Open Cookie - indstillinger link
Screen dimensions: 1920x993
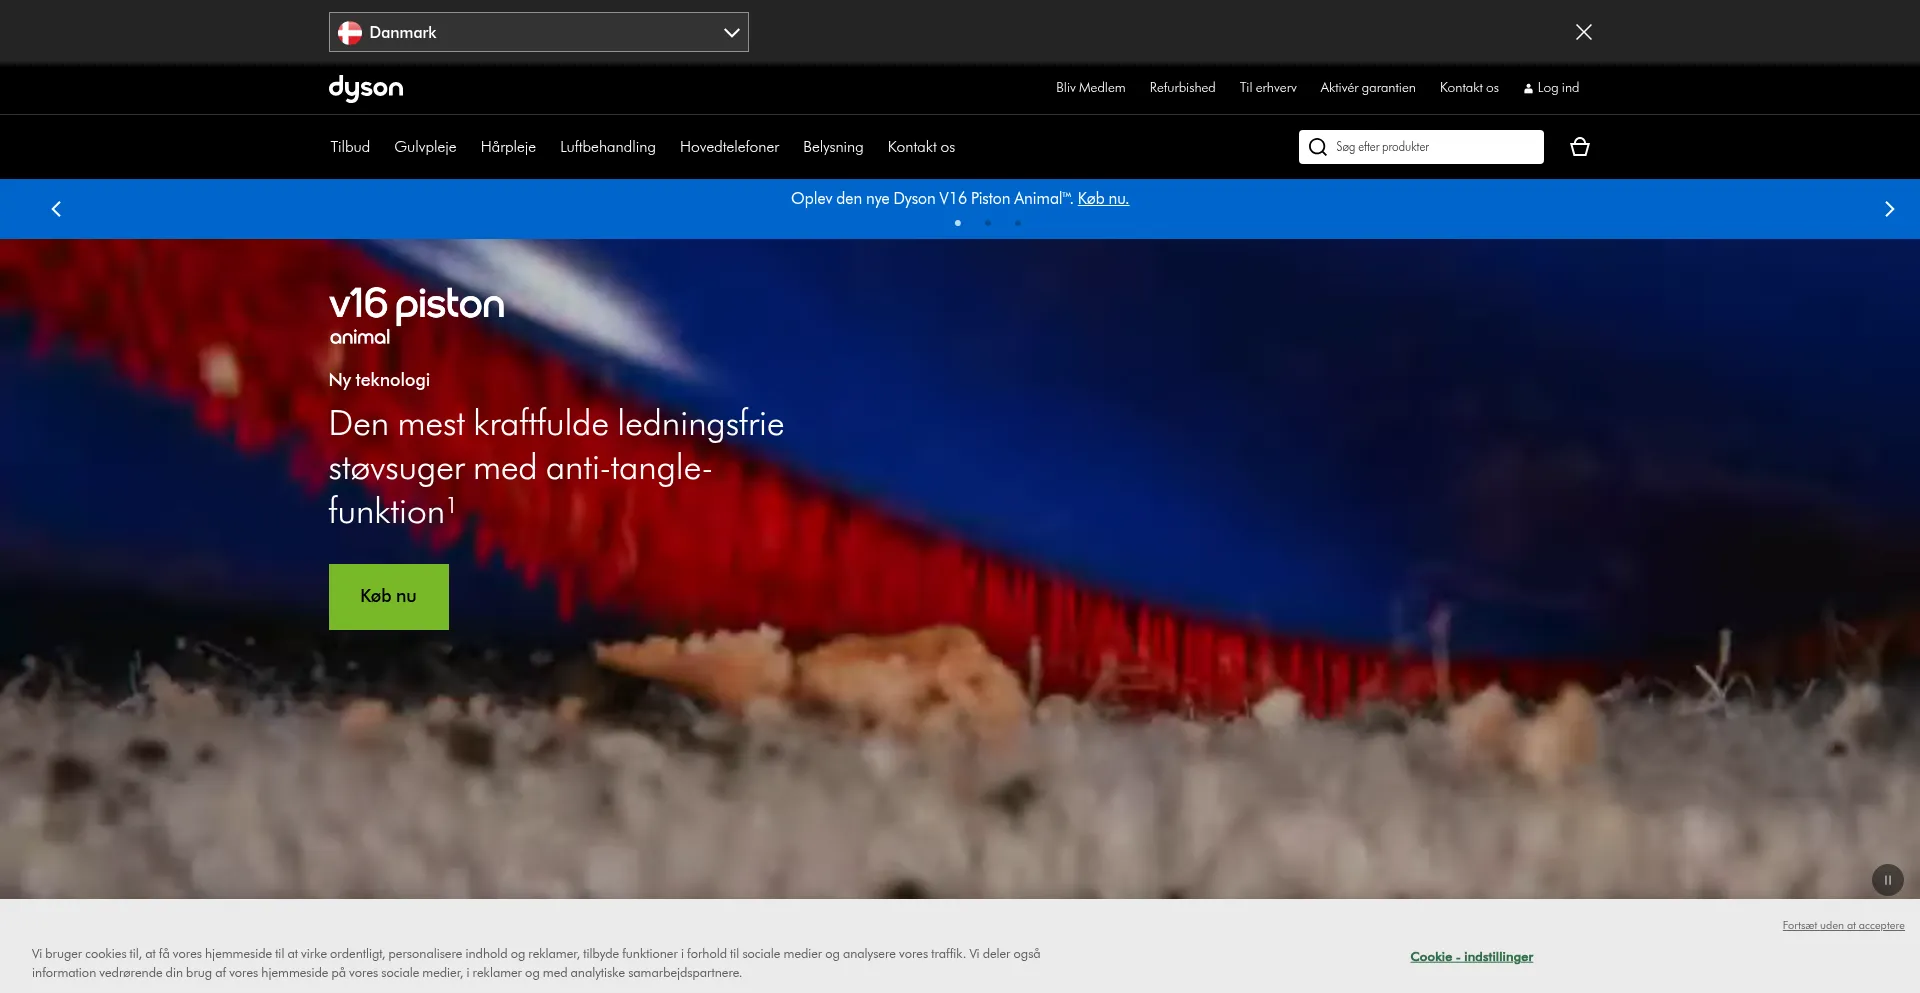pos(1471,957)
